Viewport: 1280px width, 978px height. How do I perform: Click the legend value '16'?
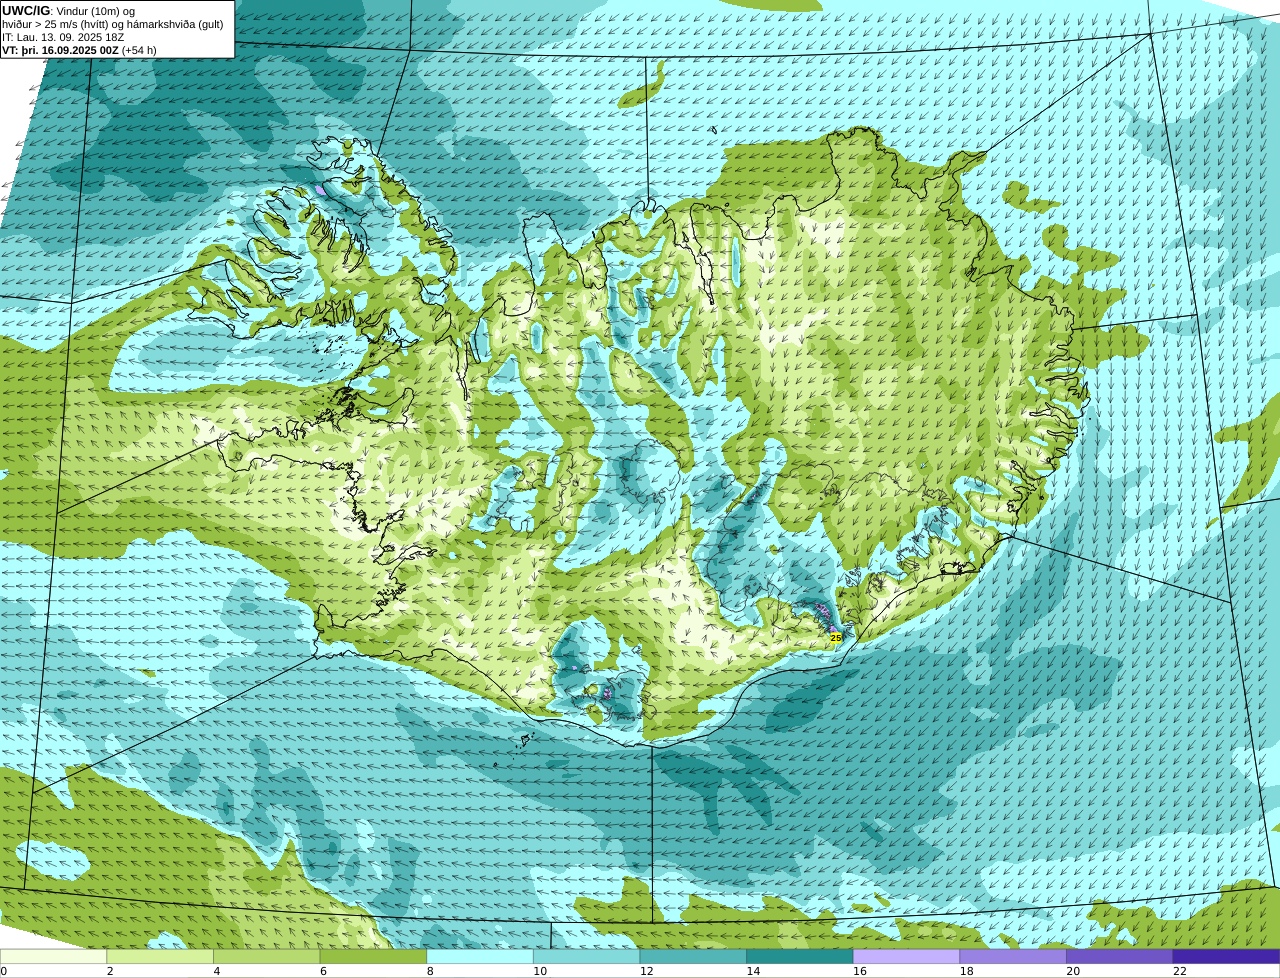859,971
